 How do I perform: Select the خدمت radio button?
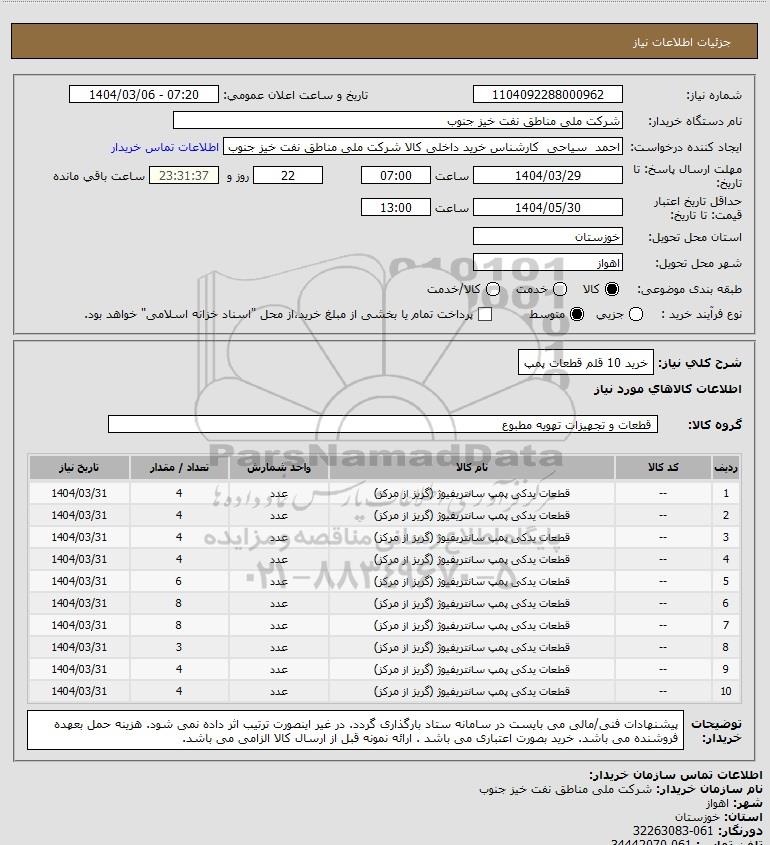coord(560,289)
